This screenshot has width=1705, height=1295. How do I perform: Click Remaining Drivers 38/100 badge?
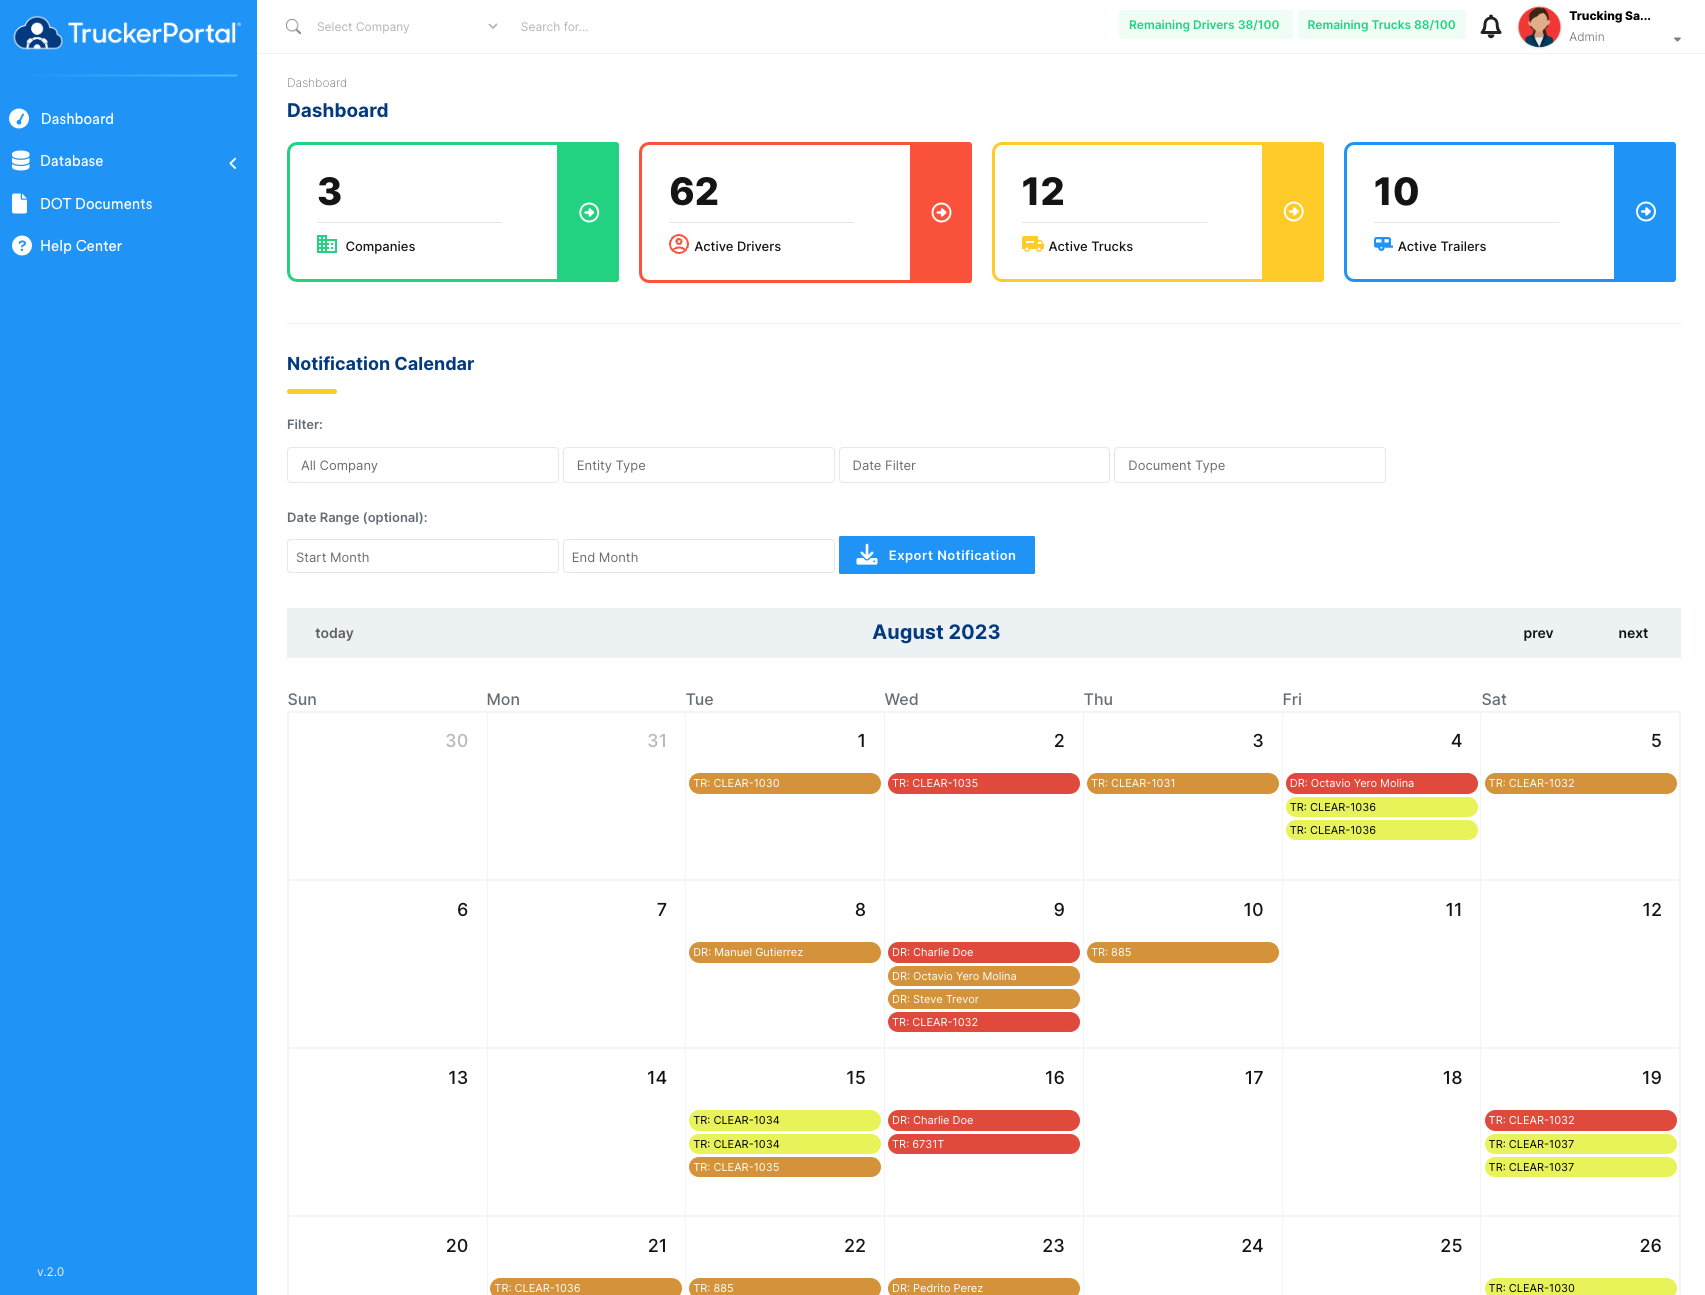coord(1204,25)
